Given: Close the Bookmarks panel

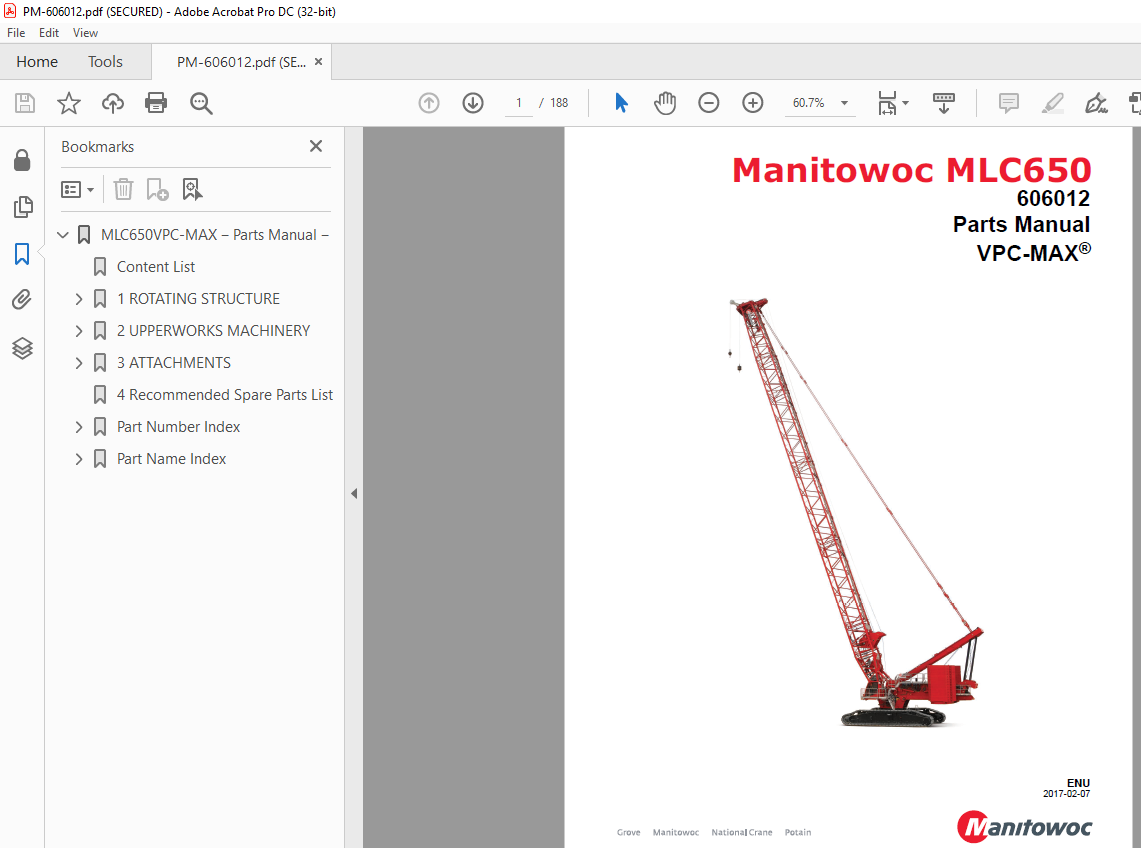Looking at the screenshot, I should coord(316,146).
